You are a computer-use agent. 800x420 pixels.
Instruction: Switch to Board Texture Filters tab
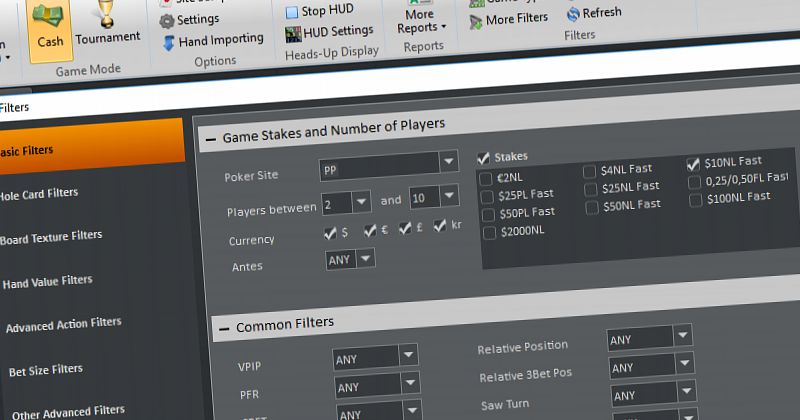pos(52,236)
